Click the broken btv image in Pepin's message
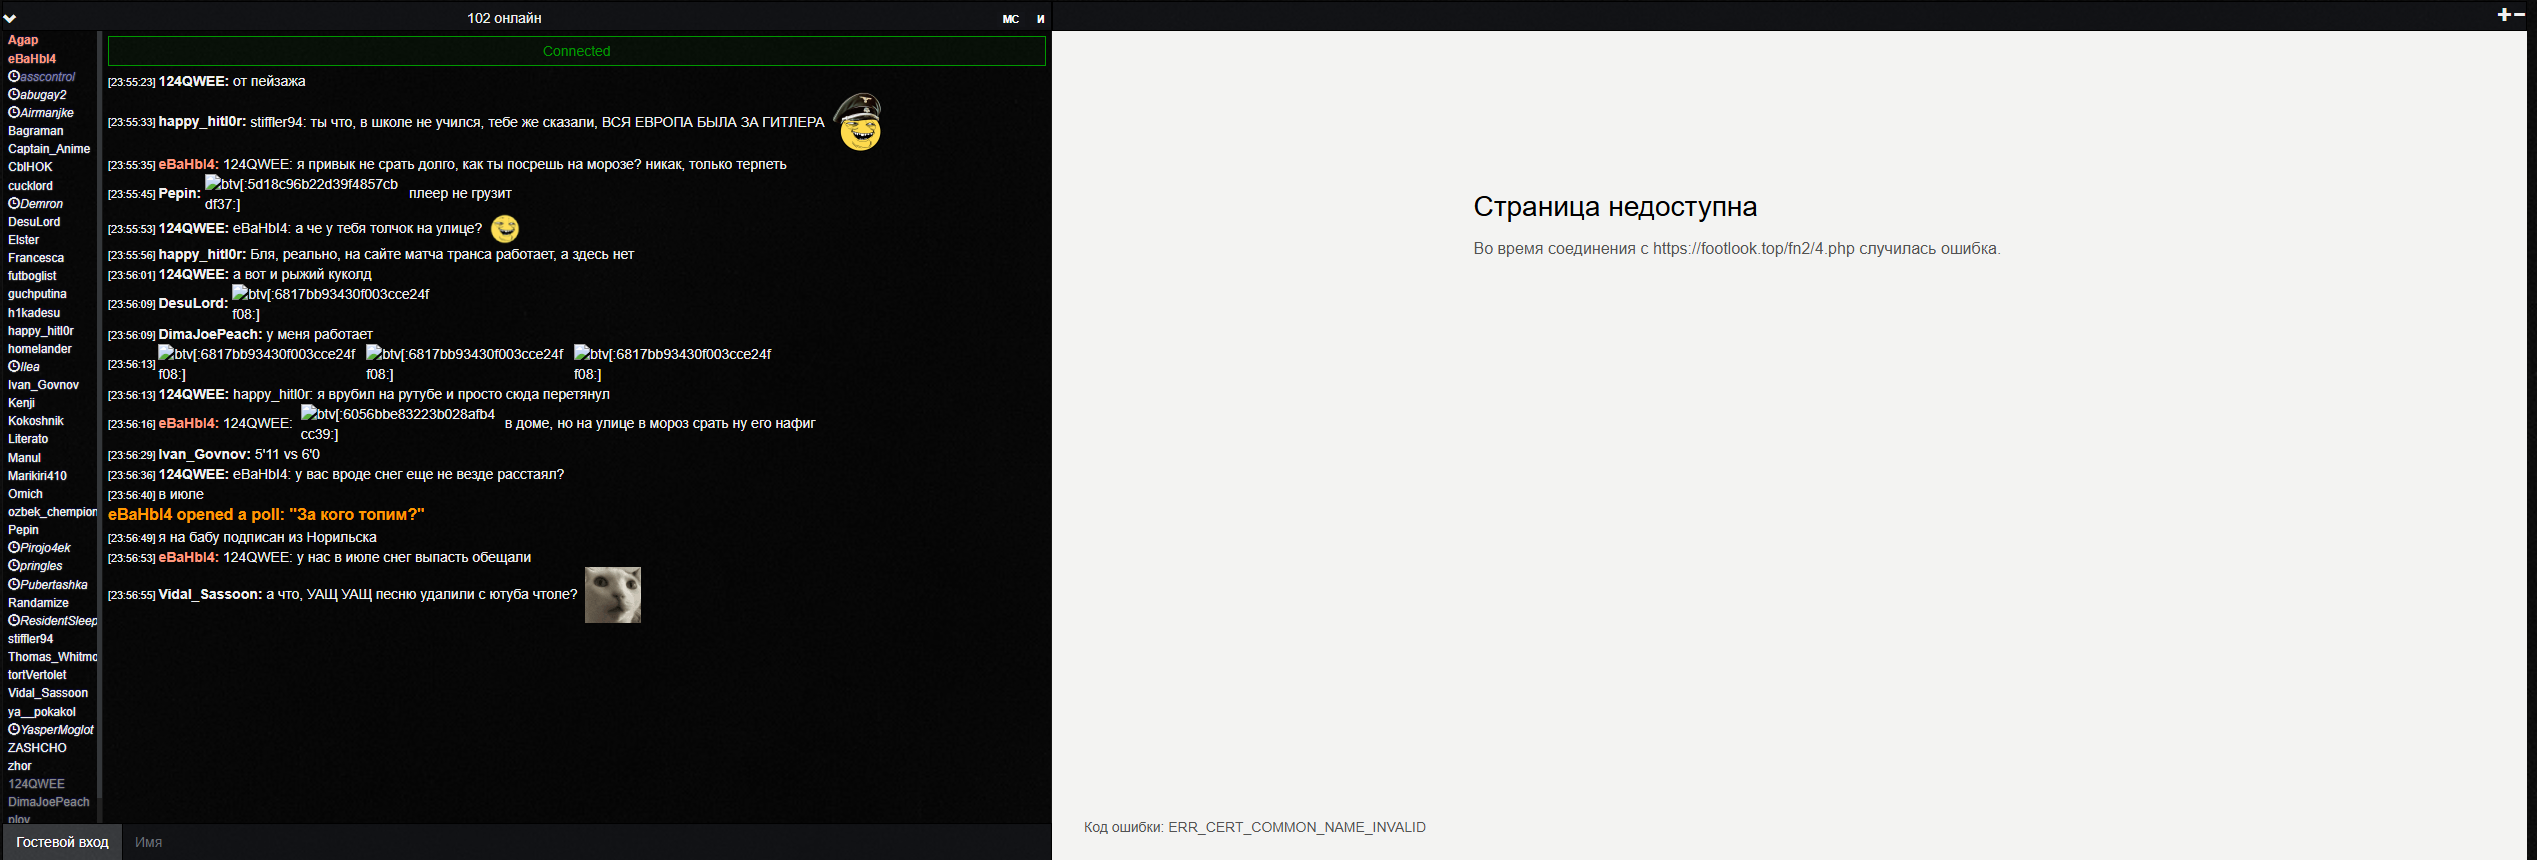This screenshot has height=860, width=2537. (x=302, y=194)
